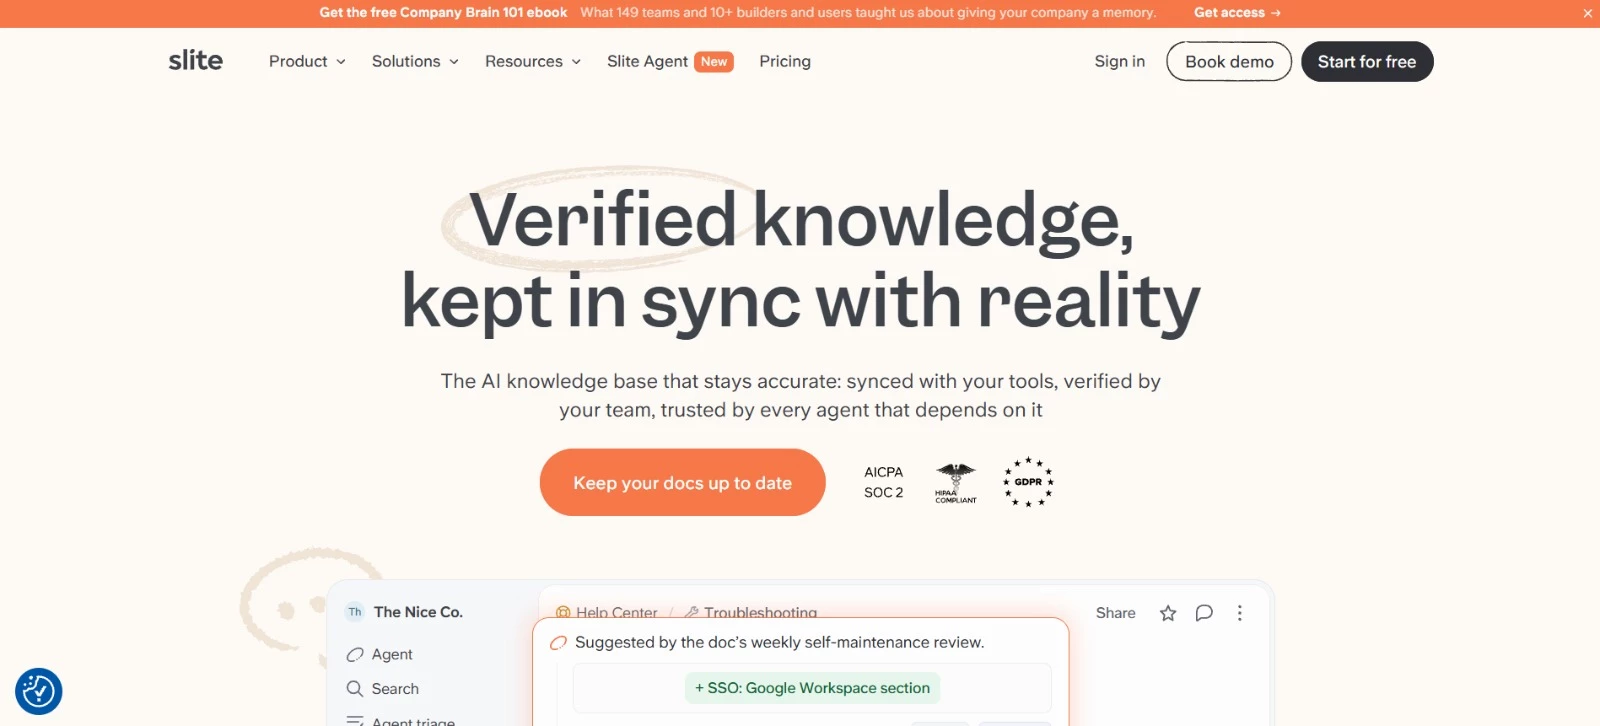This screenshot has height=726, width=1600.
Task: Click the Book demo button
Action: pyautogui.click(x=1229, y=61)
